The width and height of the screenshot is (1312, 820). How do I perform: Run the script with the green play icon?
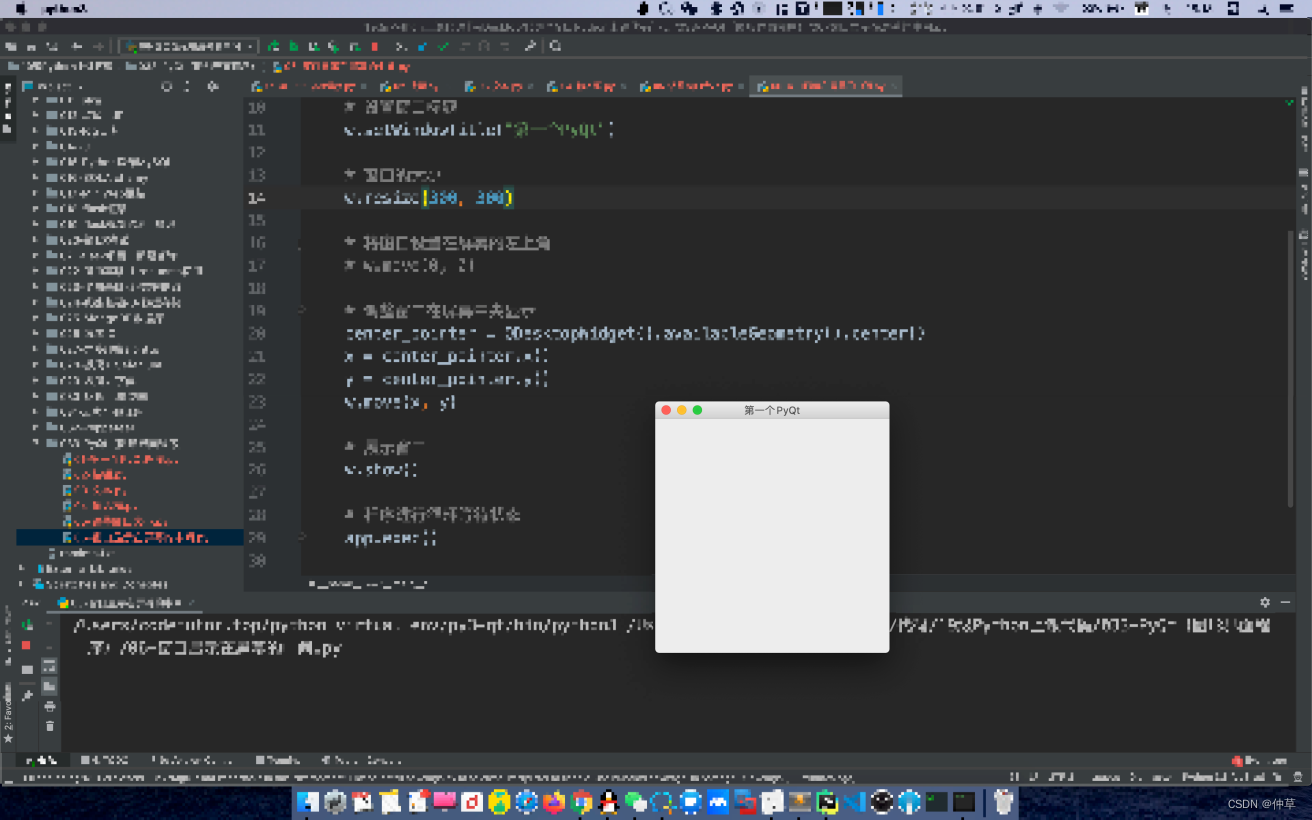(x=274, y=46)
